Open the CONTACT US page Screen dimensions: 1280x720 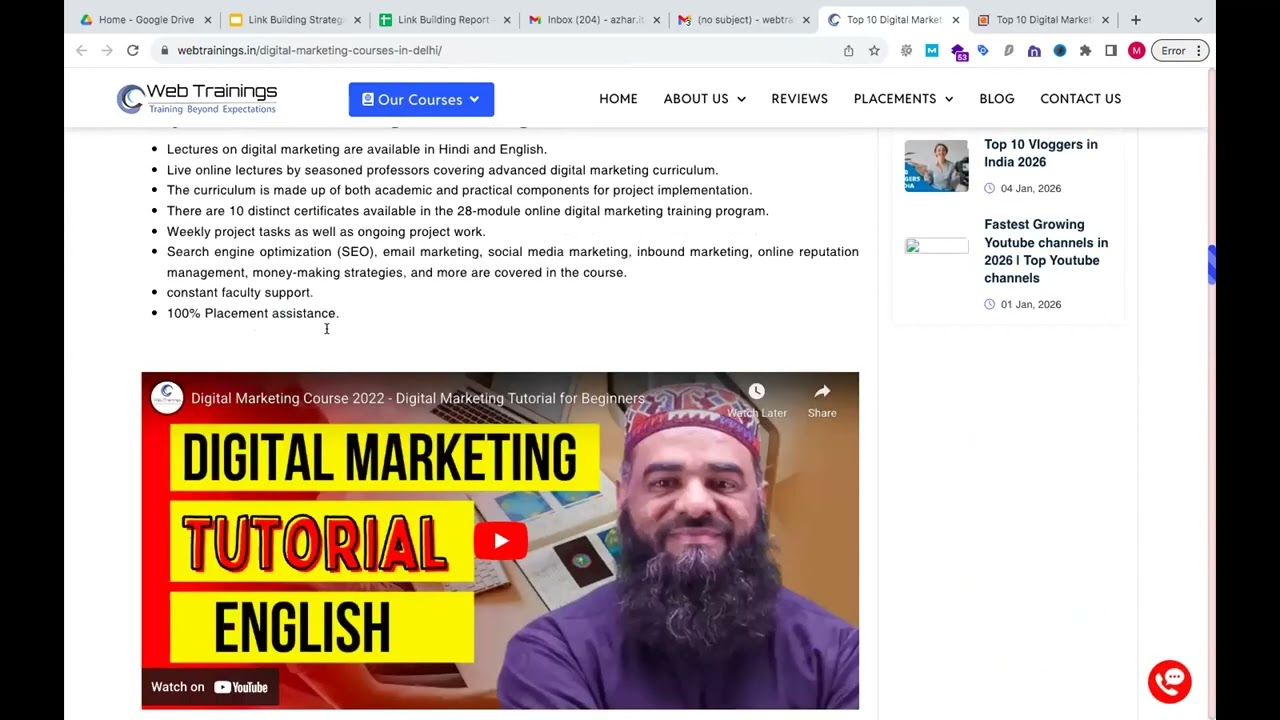[x=1080, y=99]
